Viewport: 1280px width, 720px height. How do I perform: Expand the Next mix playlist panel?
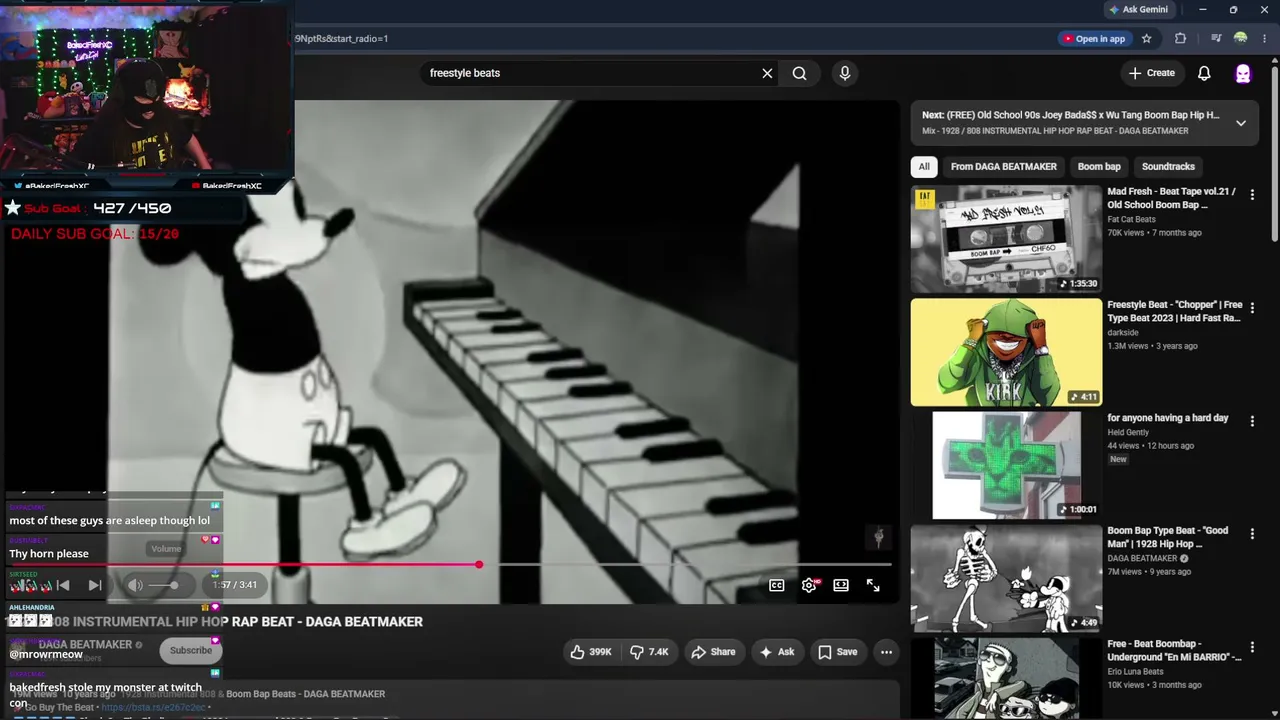click(1240, 123)
